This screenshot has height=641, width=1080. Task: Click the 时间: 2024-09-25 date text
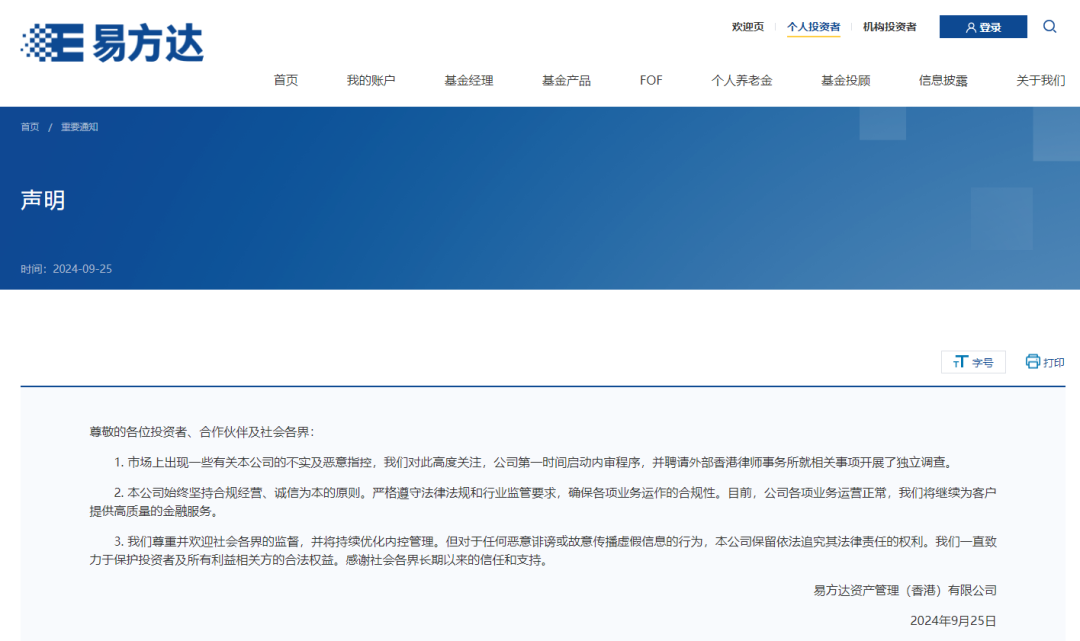66,269
